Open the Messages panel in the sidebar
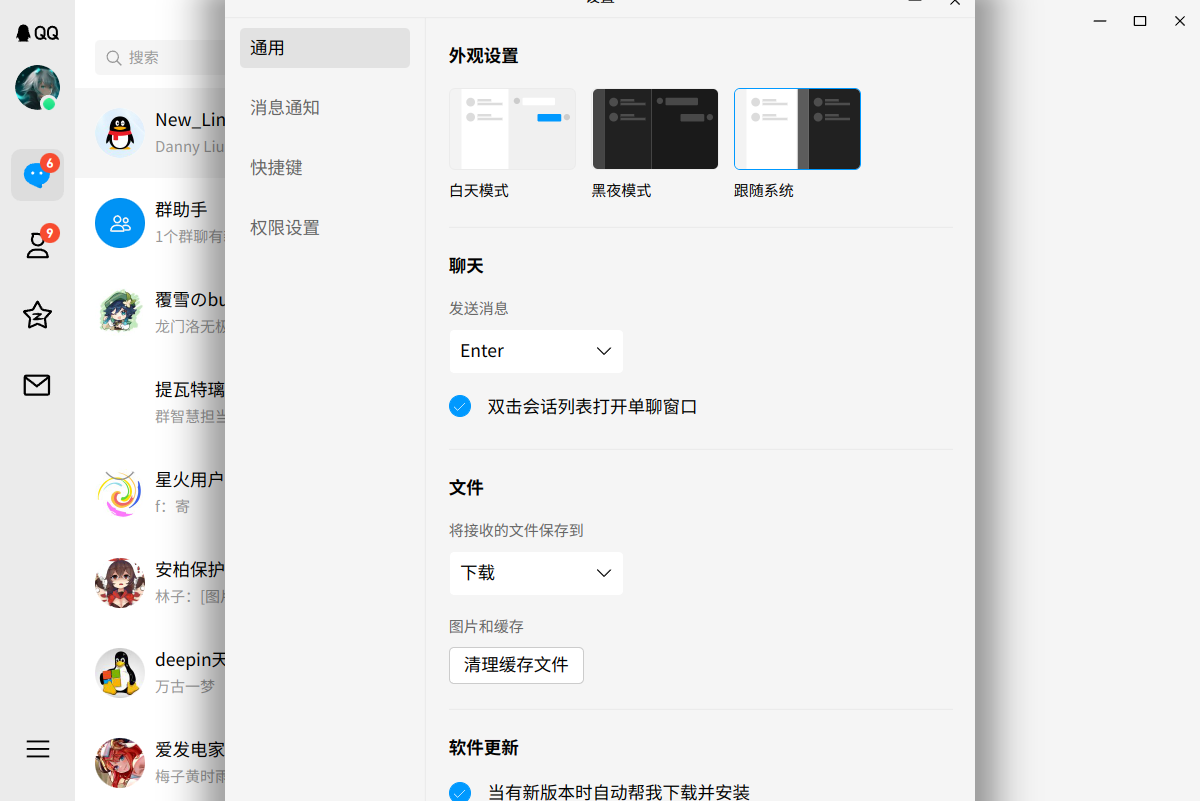 [x=37, y=175]
